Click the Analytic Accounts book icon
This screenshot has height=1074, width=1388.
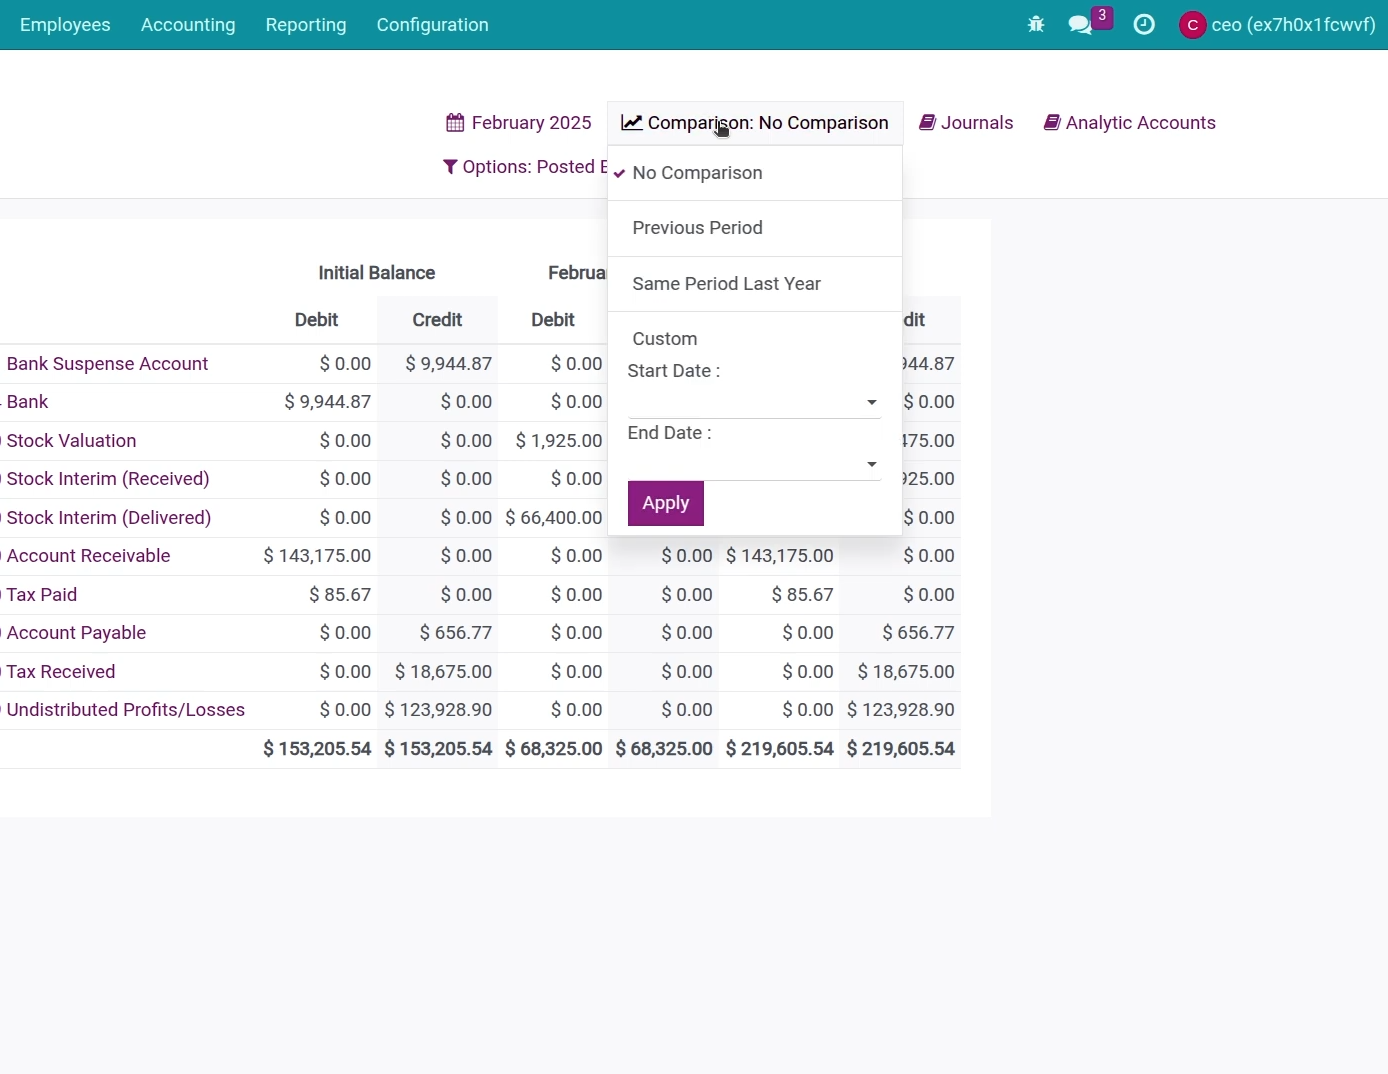click(1052, 123)
